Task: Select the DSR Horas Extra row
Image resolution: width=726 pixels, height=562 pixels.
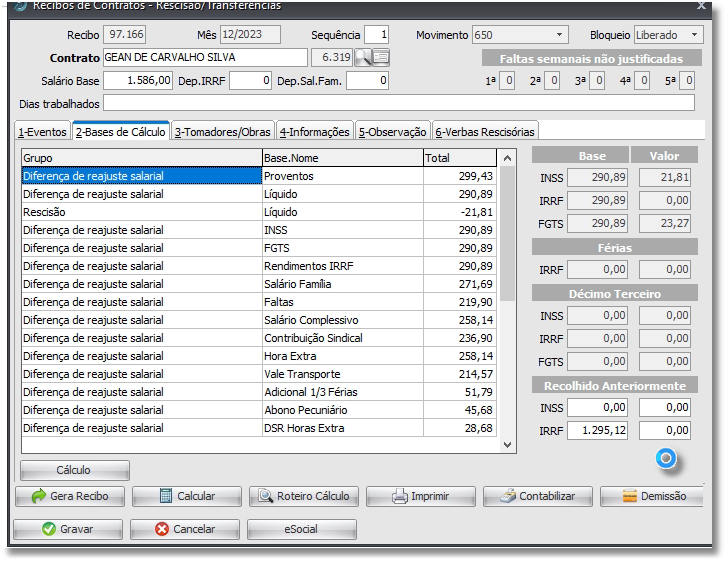Action: [x=259, y=428]
